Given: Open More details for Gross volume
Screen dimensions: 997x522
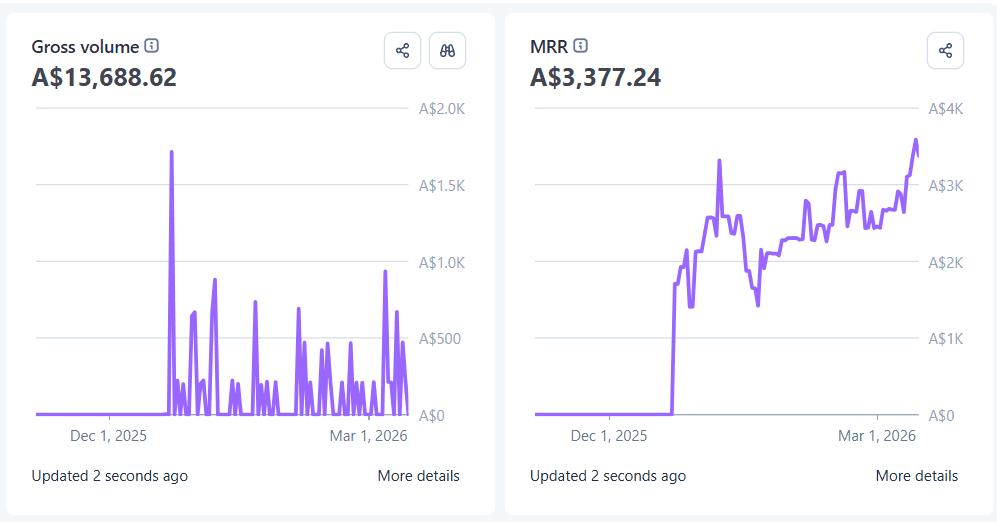Looking at the screenshot, I should [x=418, y=476].
